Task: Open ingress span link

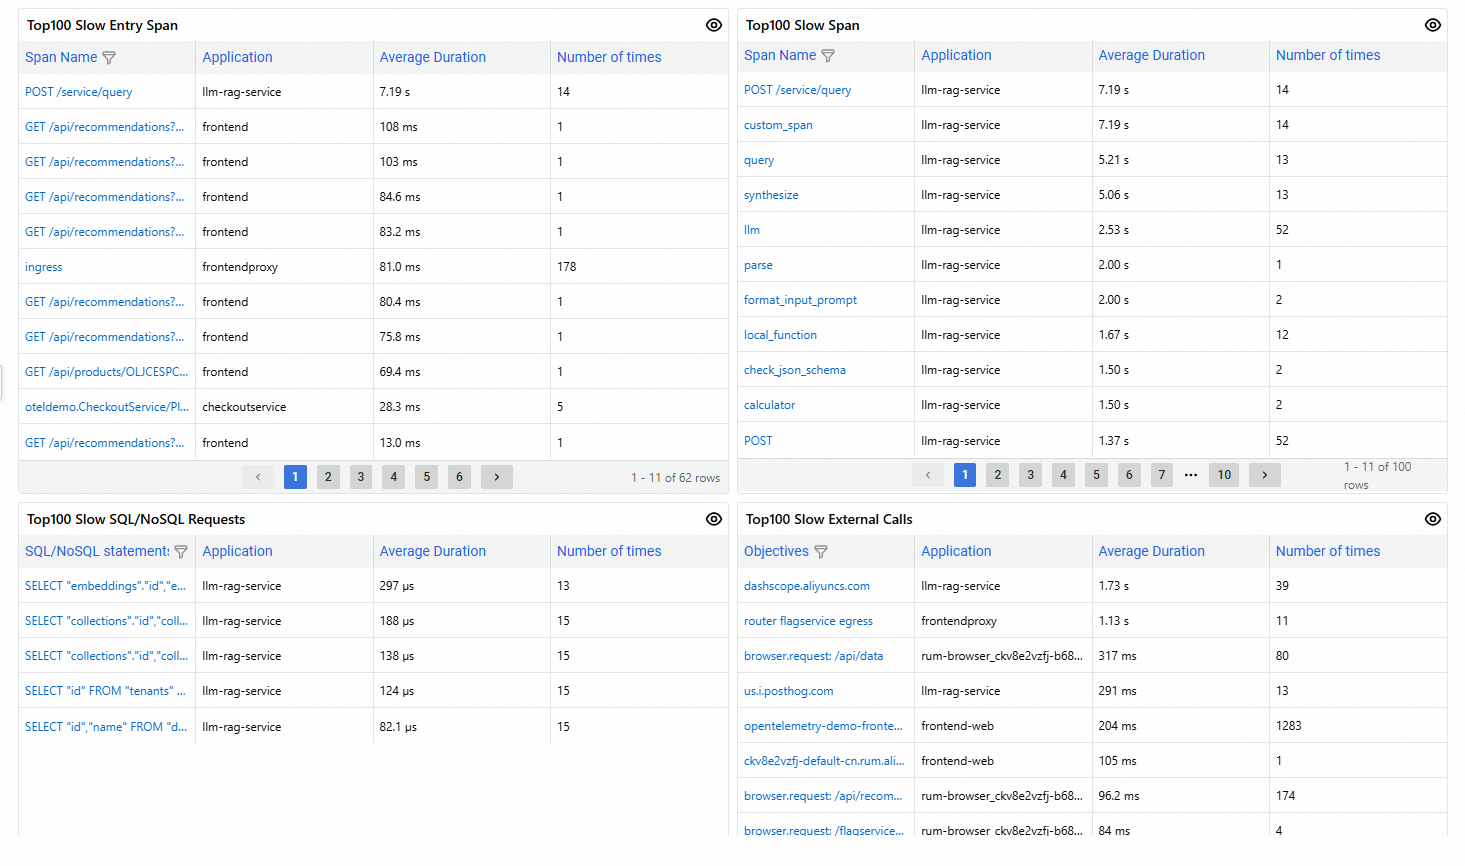Action: point(44,267)
